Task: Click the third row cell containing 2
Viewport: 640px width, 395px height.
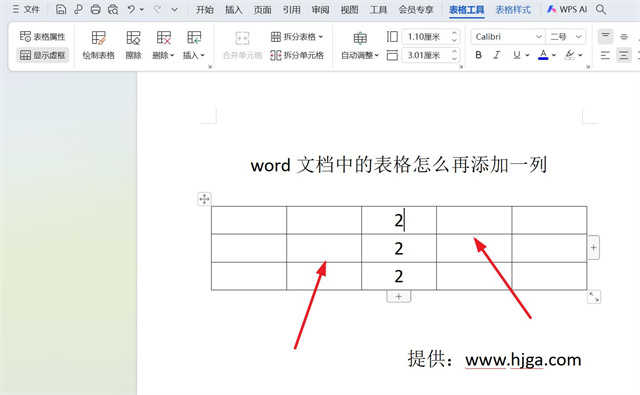Action: click(x=399, y=276)
